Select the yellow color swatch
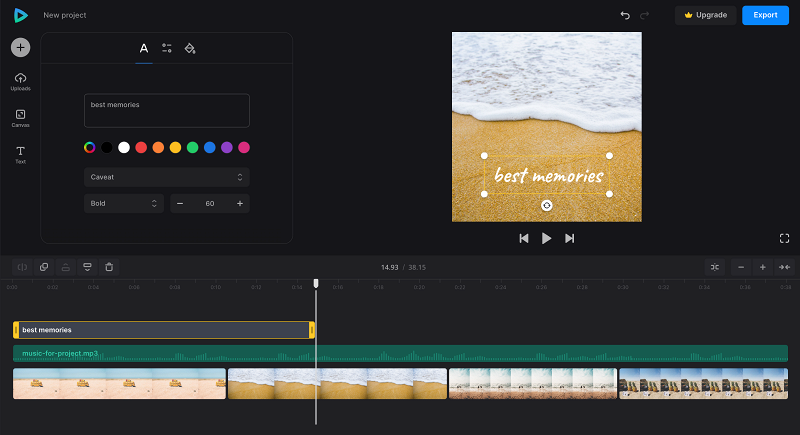 pos(176,147)
